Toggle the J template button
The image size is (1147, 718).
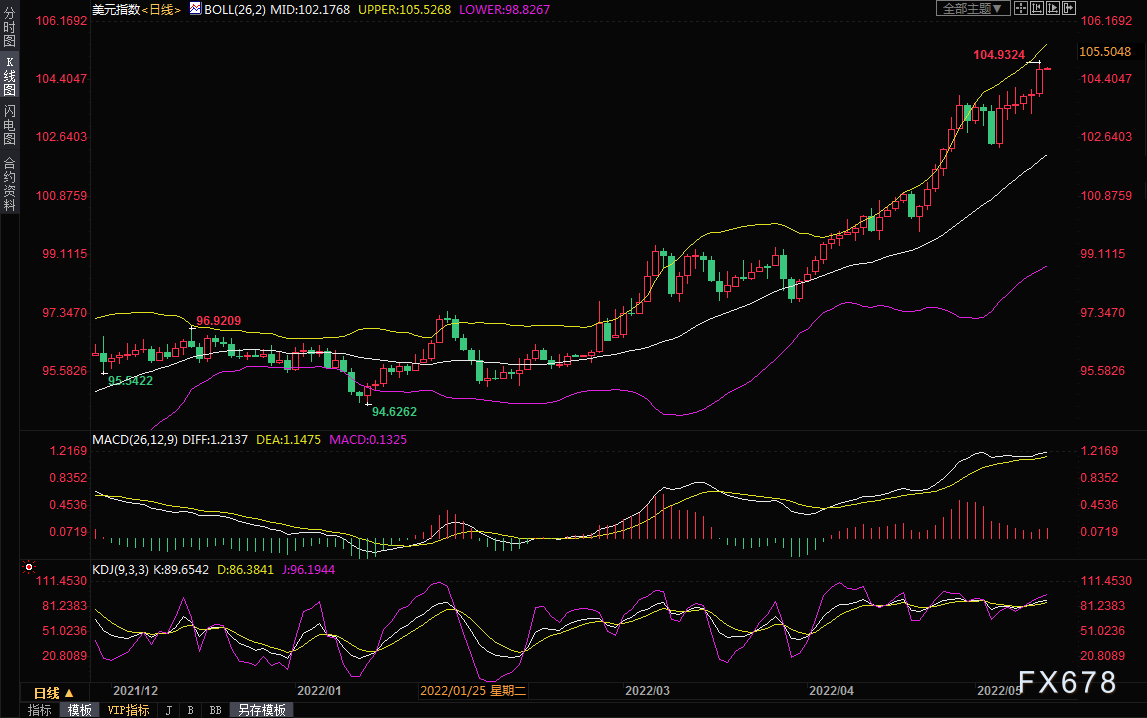[168, 710]
